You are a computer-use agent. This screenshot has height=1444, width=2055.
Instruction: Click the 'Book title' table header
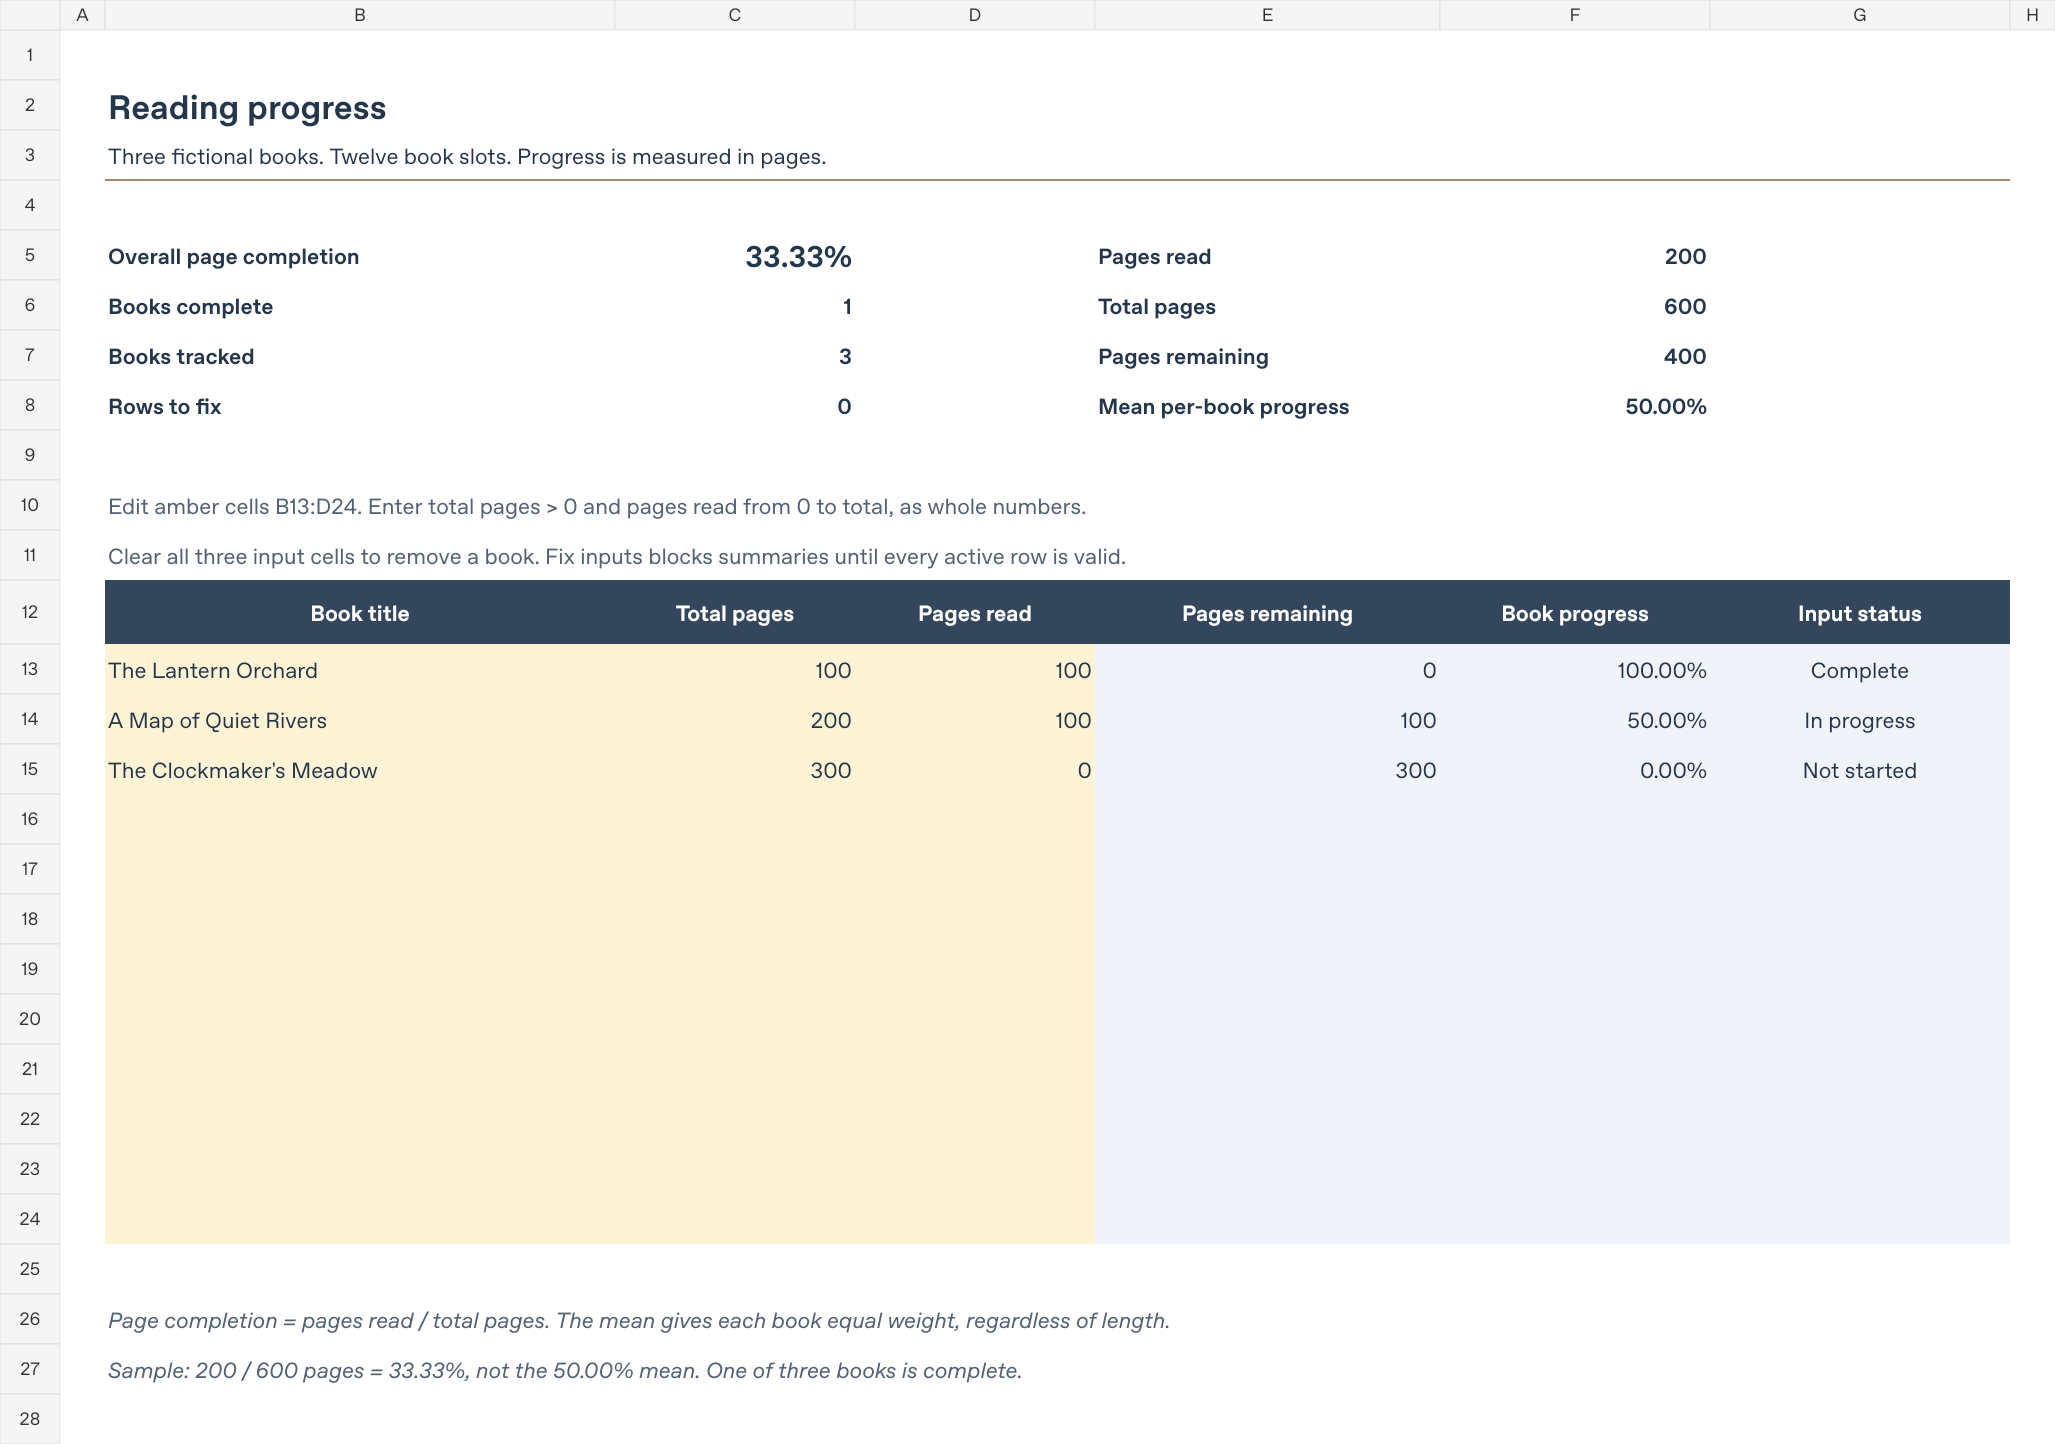pyautogui.click(x=359, y=613)
